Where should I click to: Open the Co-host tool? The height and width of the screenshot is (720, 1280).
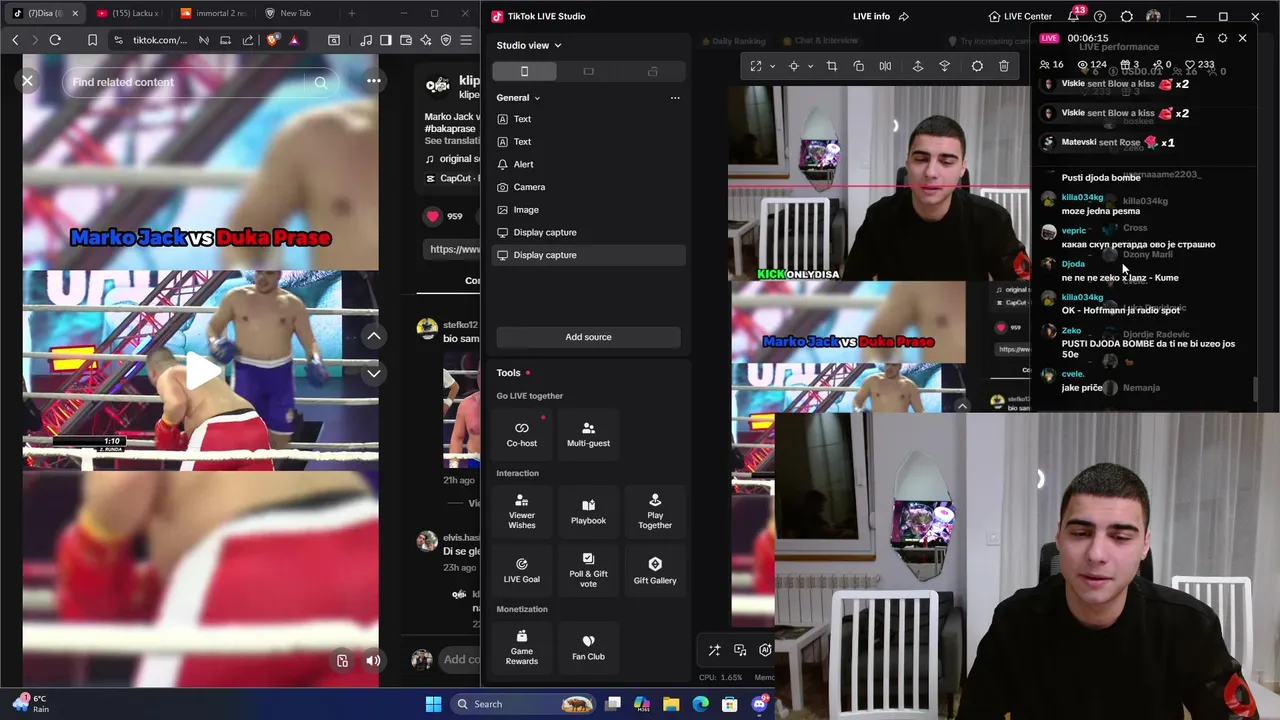521,433
